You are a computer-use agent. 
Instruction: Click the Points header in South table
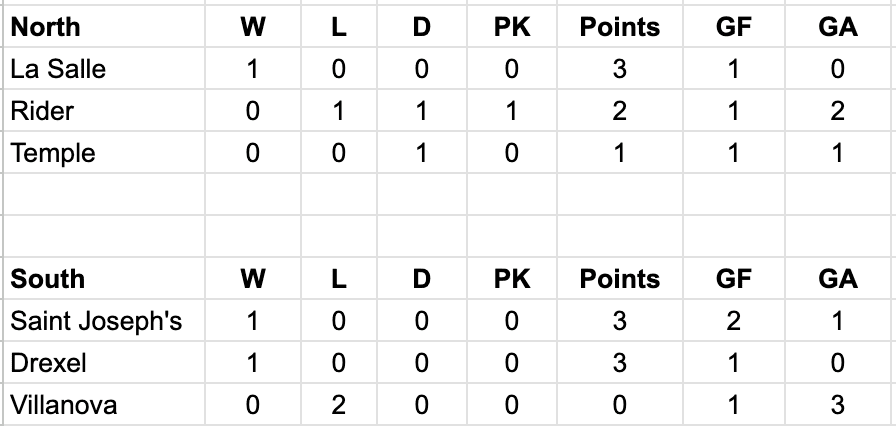point(619,279)
